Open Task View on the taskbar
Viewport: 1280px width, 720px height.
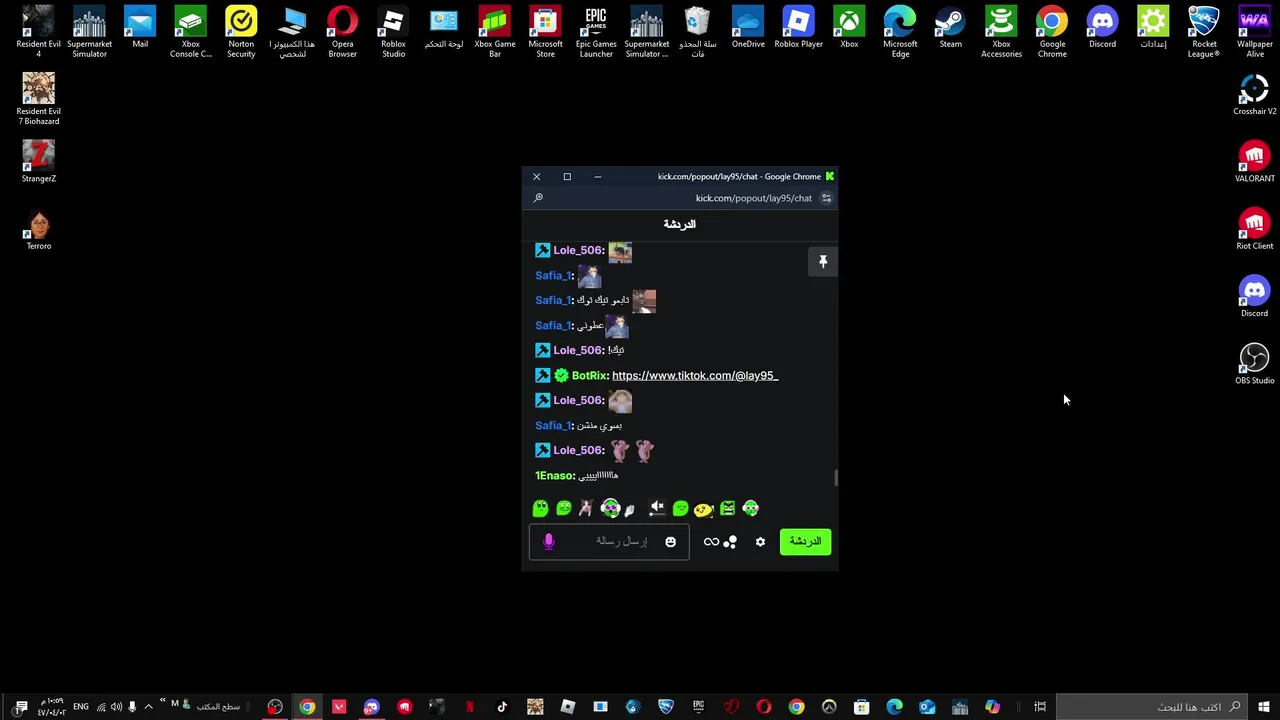click(1040, 707)
